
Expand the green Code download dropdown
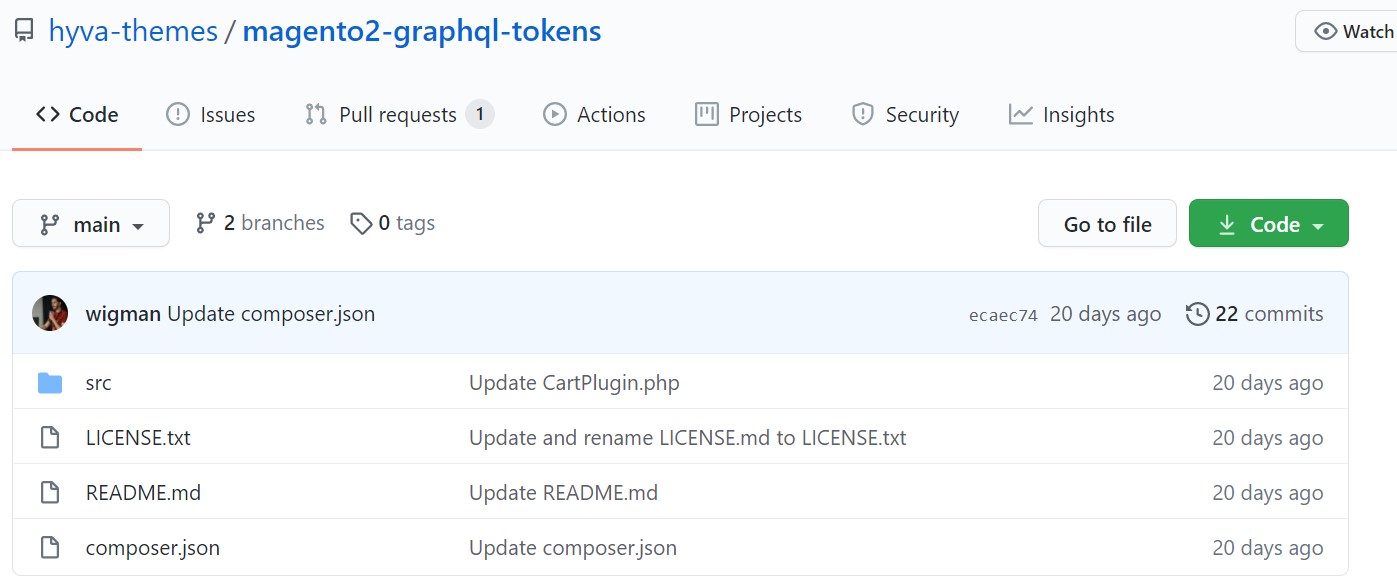[x=1268, y=224]
